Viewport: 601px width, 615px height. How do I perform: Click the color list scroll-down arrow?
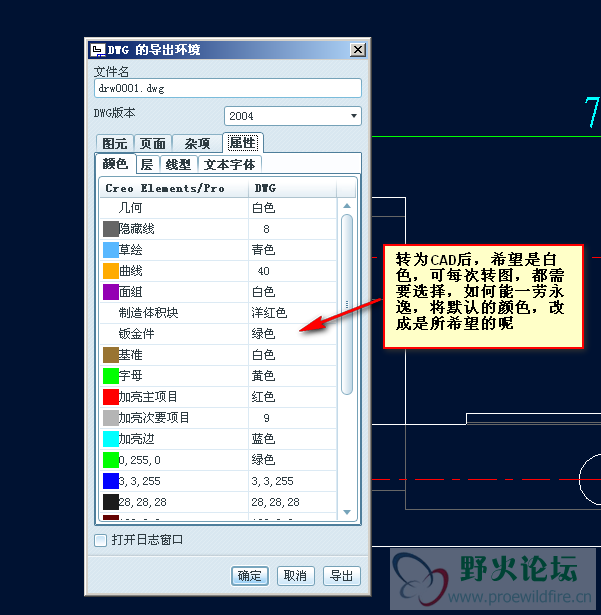347,512
